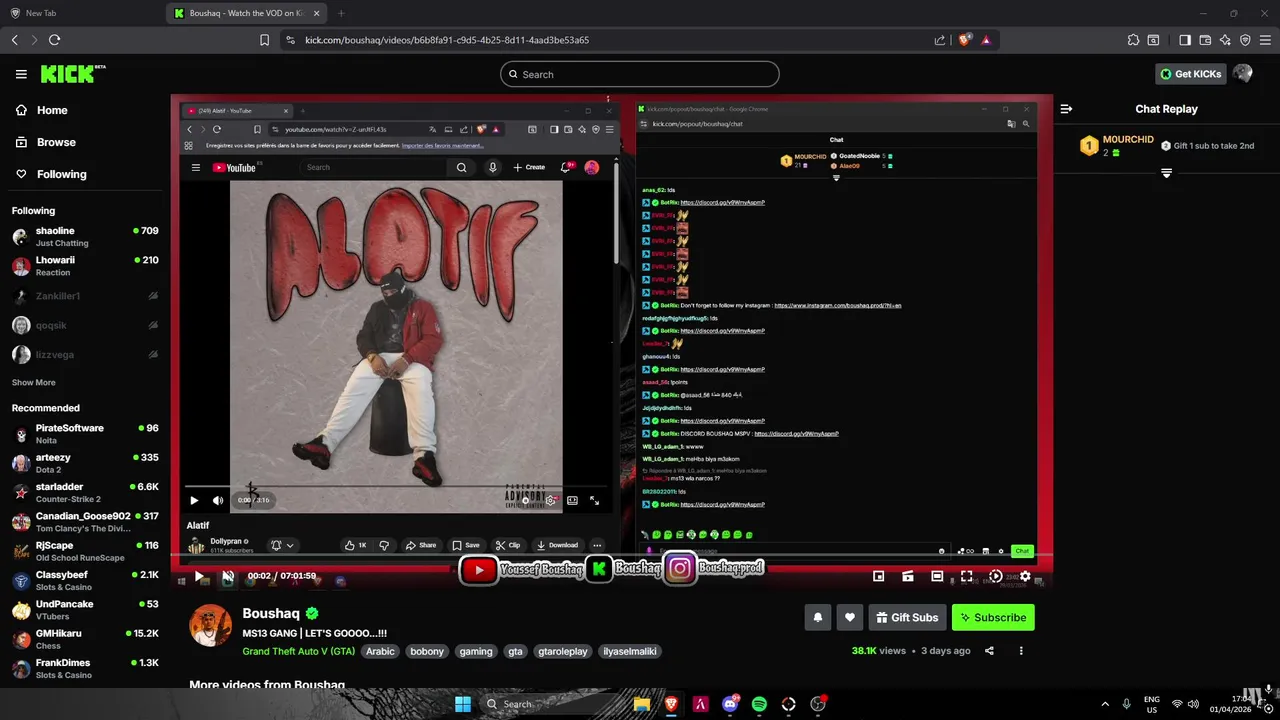1280x720 pixels.
Task: Open Brave Wallet icon
Action: (1205, 40)
